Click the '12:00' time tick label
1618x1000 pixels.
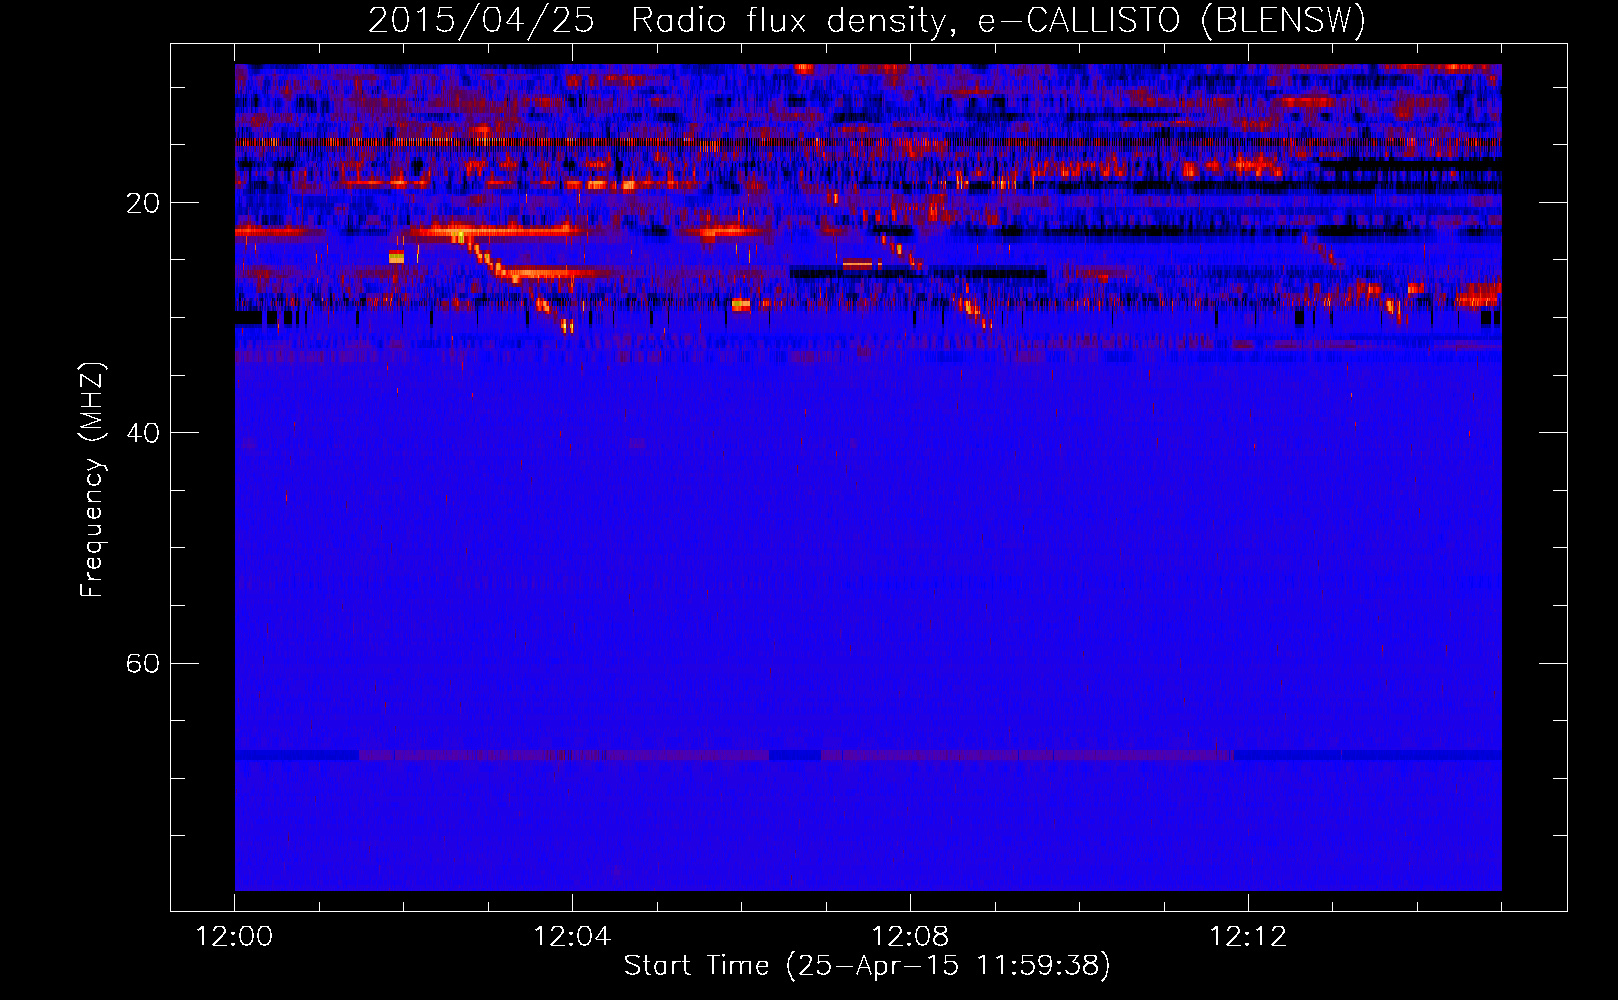[234, 937]
